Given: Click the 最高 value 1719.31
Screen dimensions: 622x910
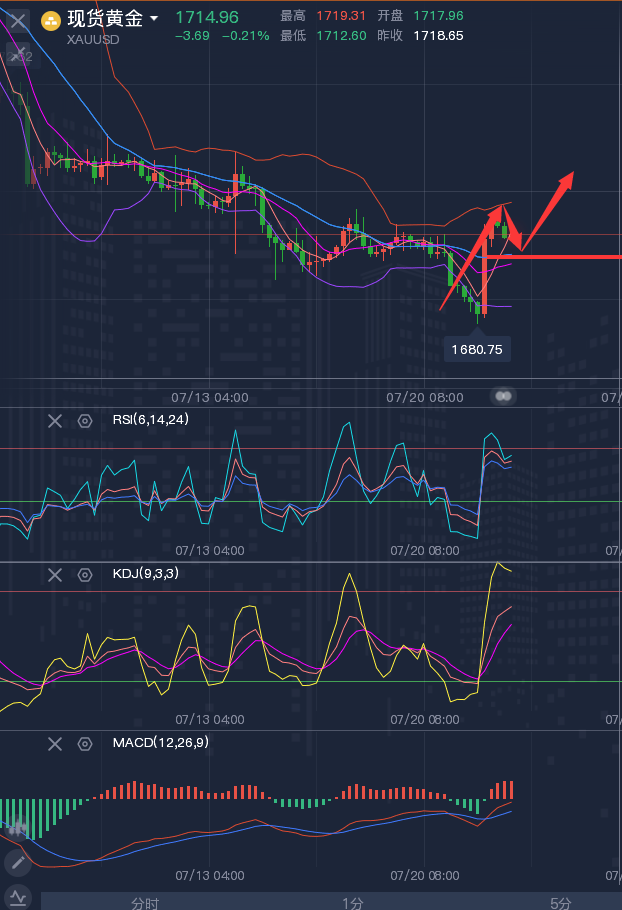Looking at the screenshot, I should click(341, 16).
